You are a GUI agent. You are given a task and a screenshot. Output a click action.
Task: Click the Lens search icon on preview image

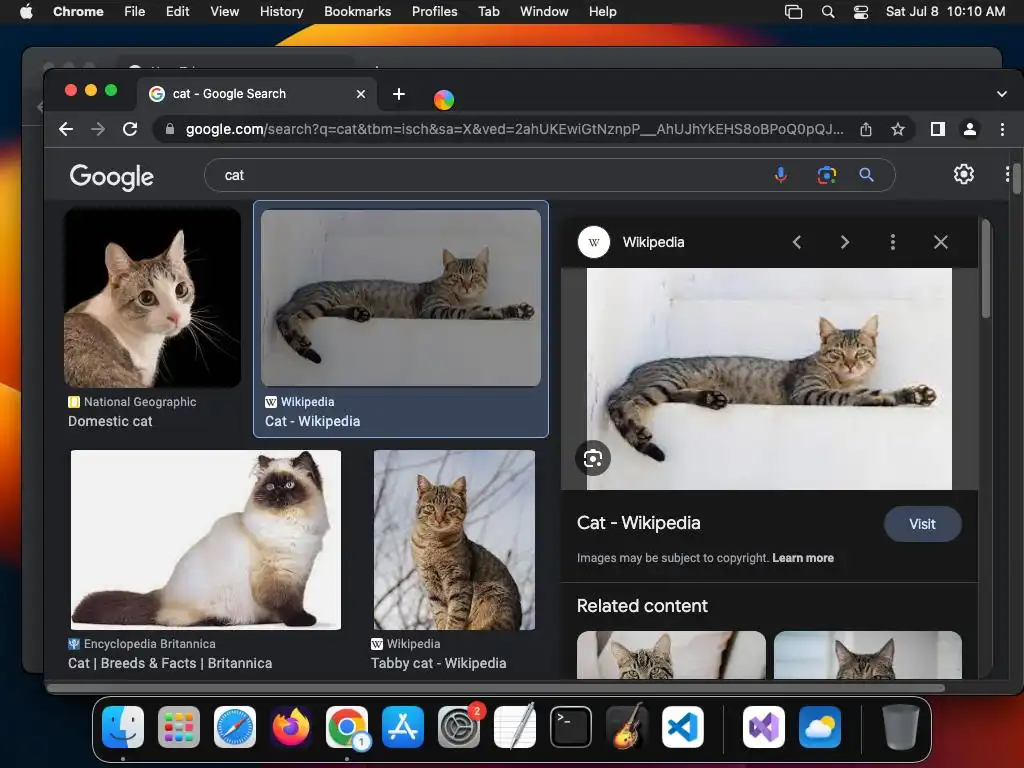pos(593,458)
